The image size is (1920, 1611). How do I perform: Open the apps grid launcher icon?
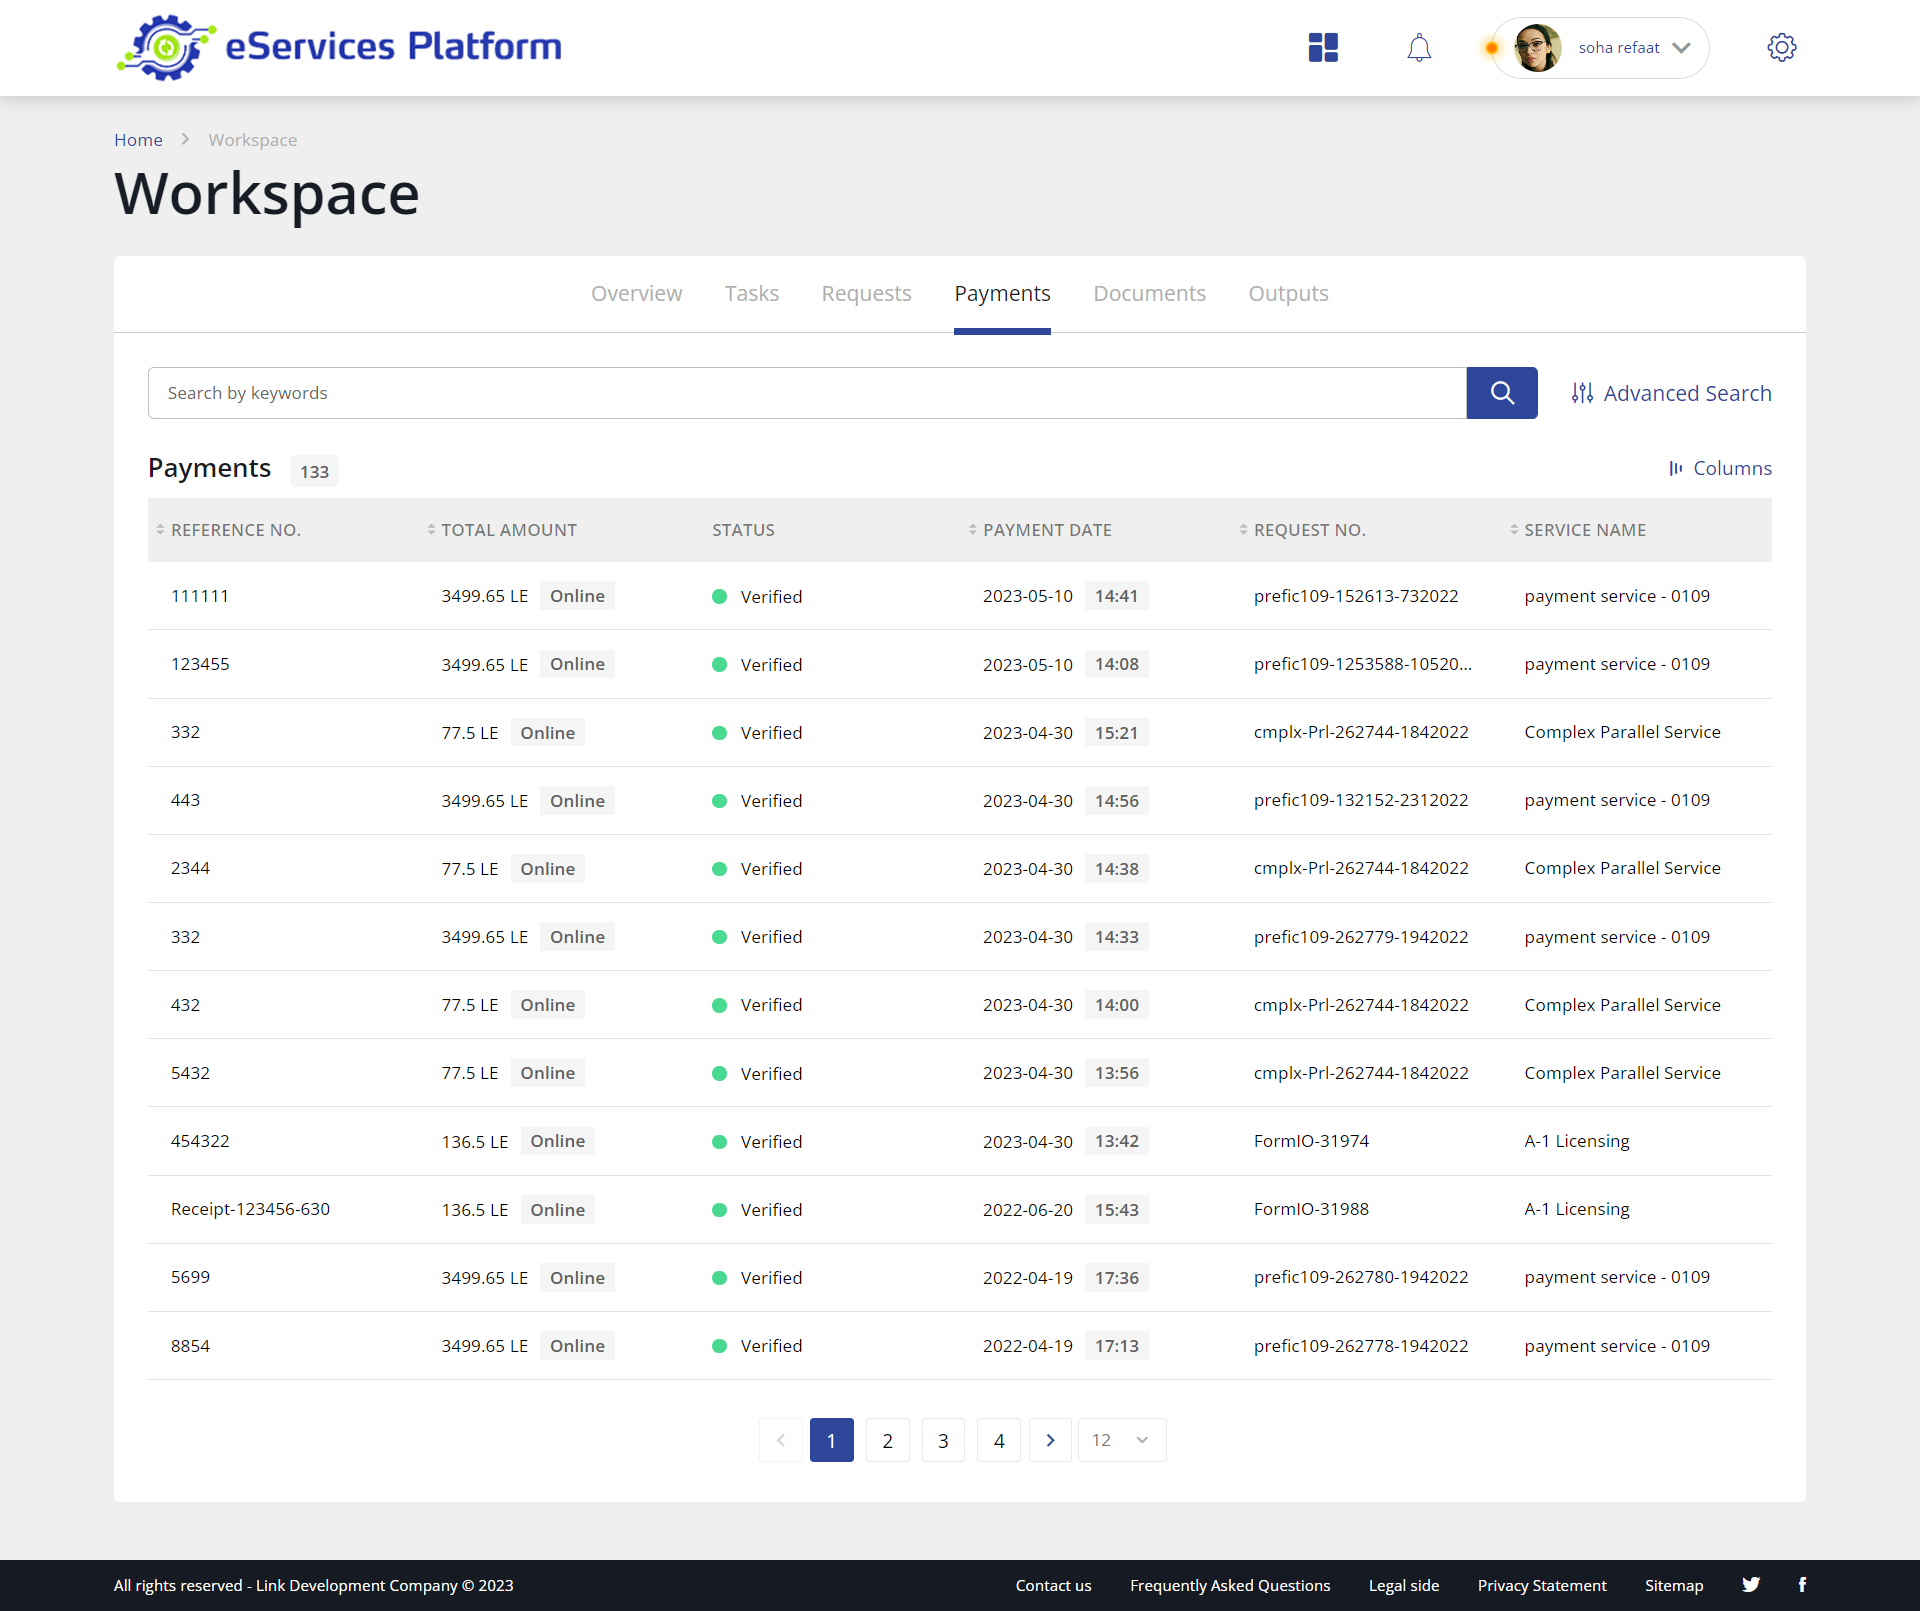[x=1322, y=47]
